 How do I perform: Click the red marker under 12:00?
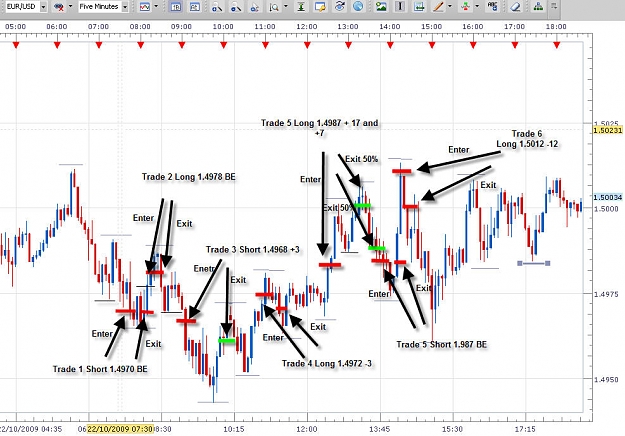coord(307,45)
